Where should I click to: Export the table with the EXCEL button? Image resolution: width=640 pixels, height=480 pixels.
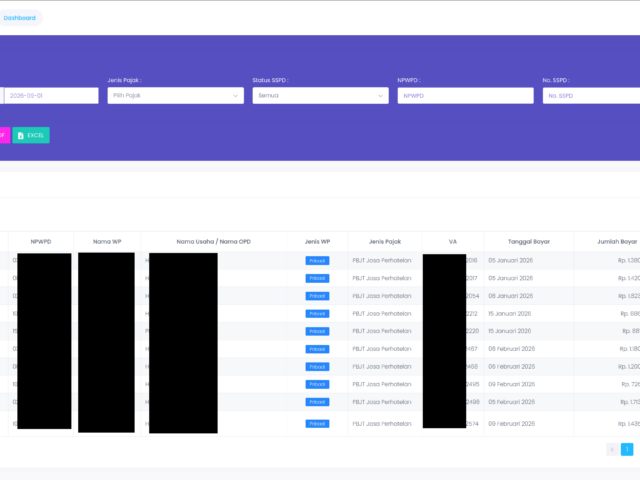click(31, 135)
